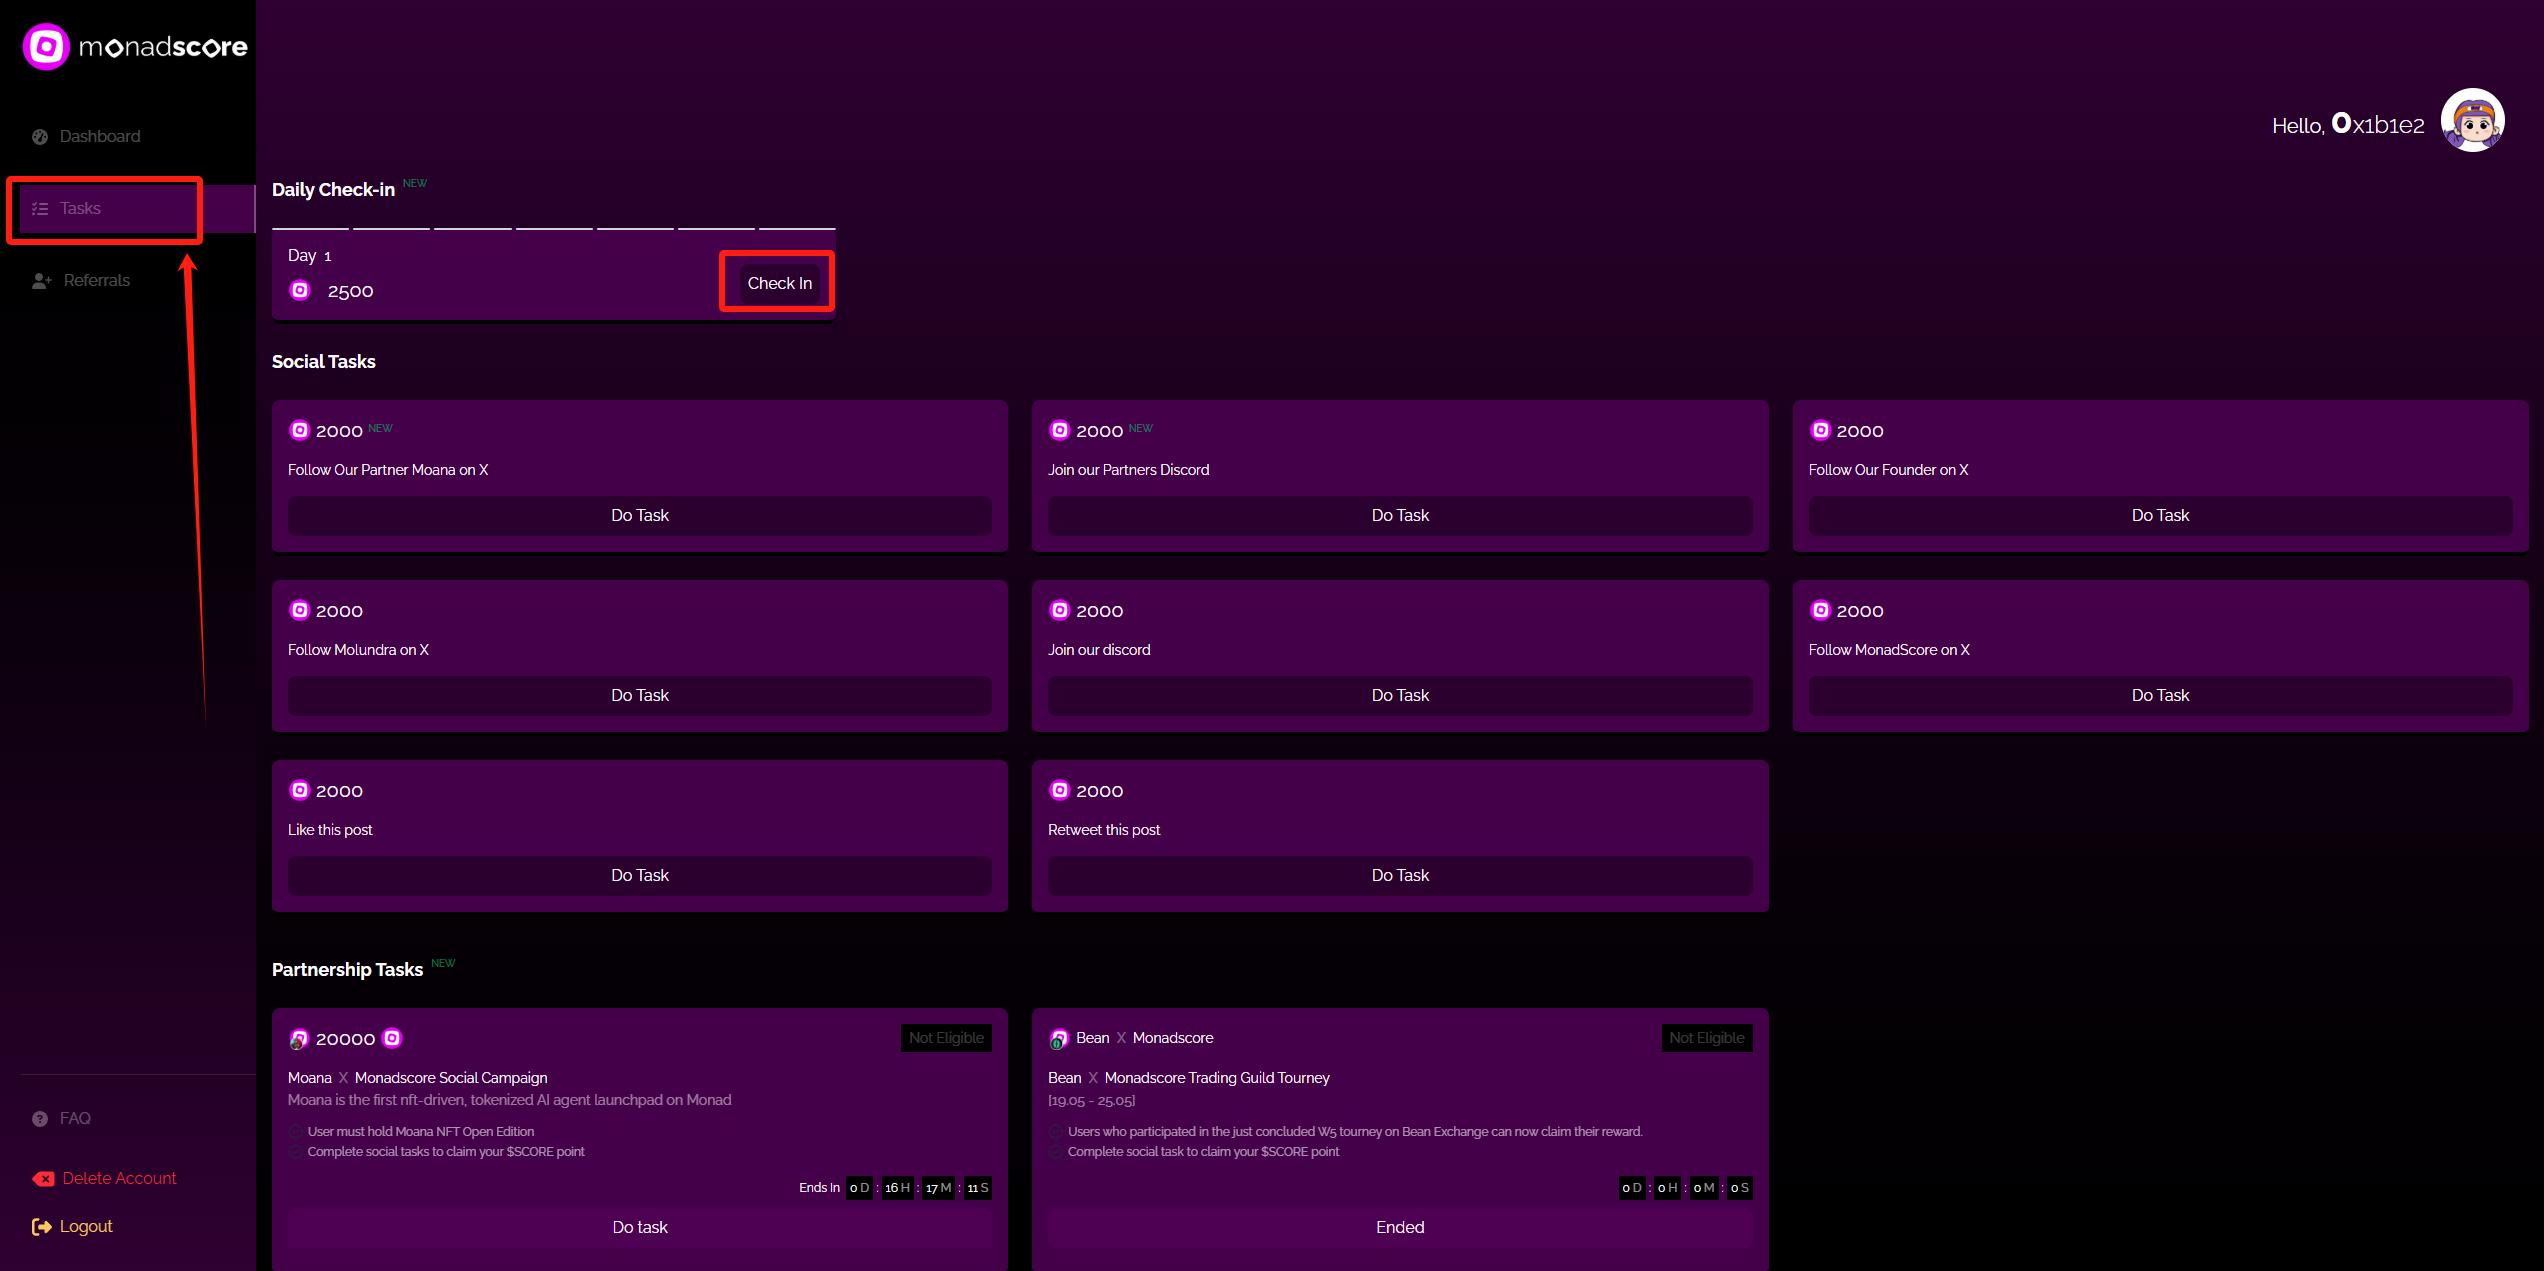Viewport: 2544px width, 1271px height.
Task: Do Task for Join our discord
Action: (1400, 696)
